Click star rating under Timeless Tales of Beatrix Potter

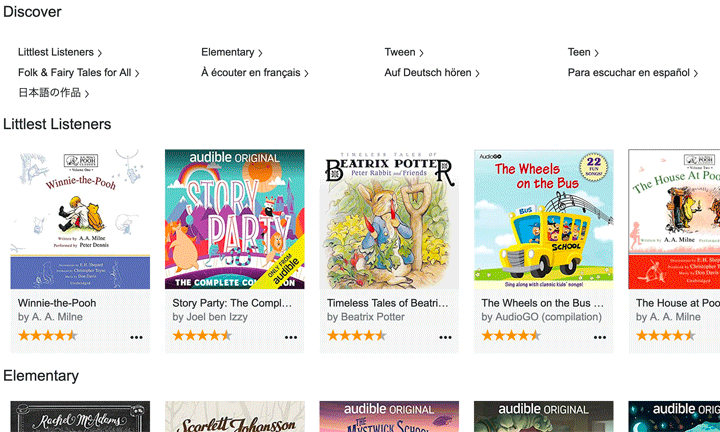click(x=357, y=336)
